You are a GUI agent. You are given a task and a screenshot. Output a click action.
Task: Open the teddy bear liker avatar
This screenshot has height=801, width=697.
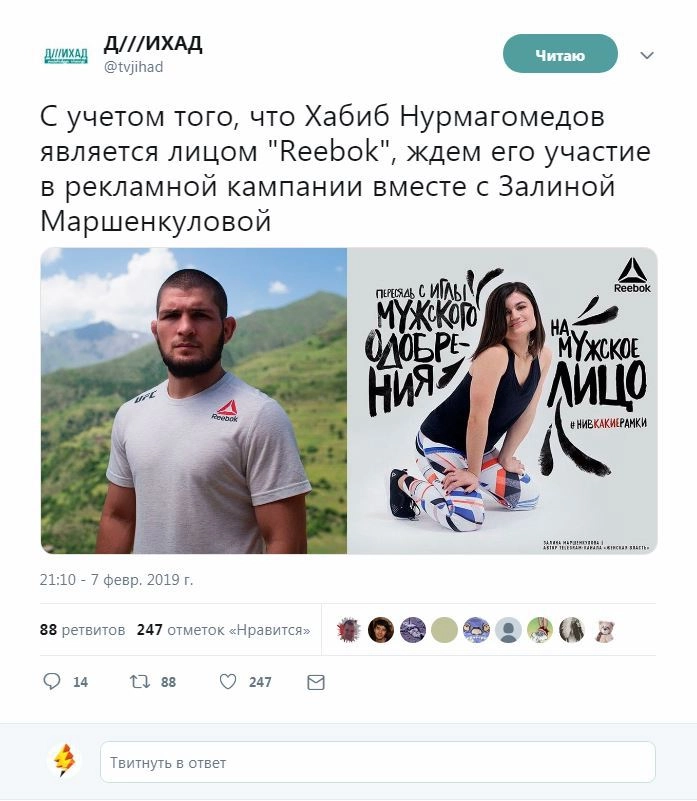[604, 630]
